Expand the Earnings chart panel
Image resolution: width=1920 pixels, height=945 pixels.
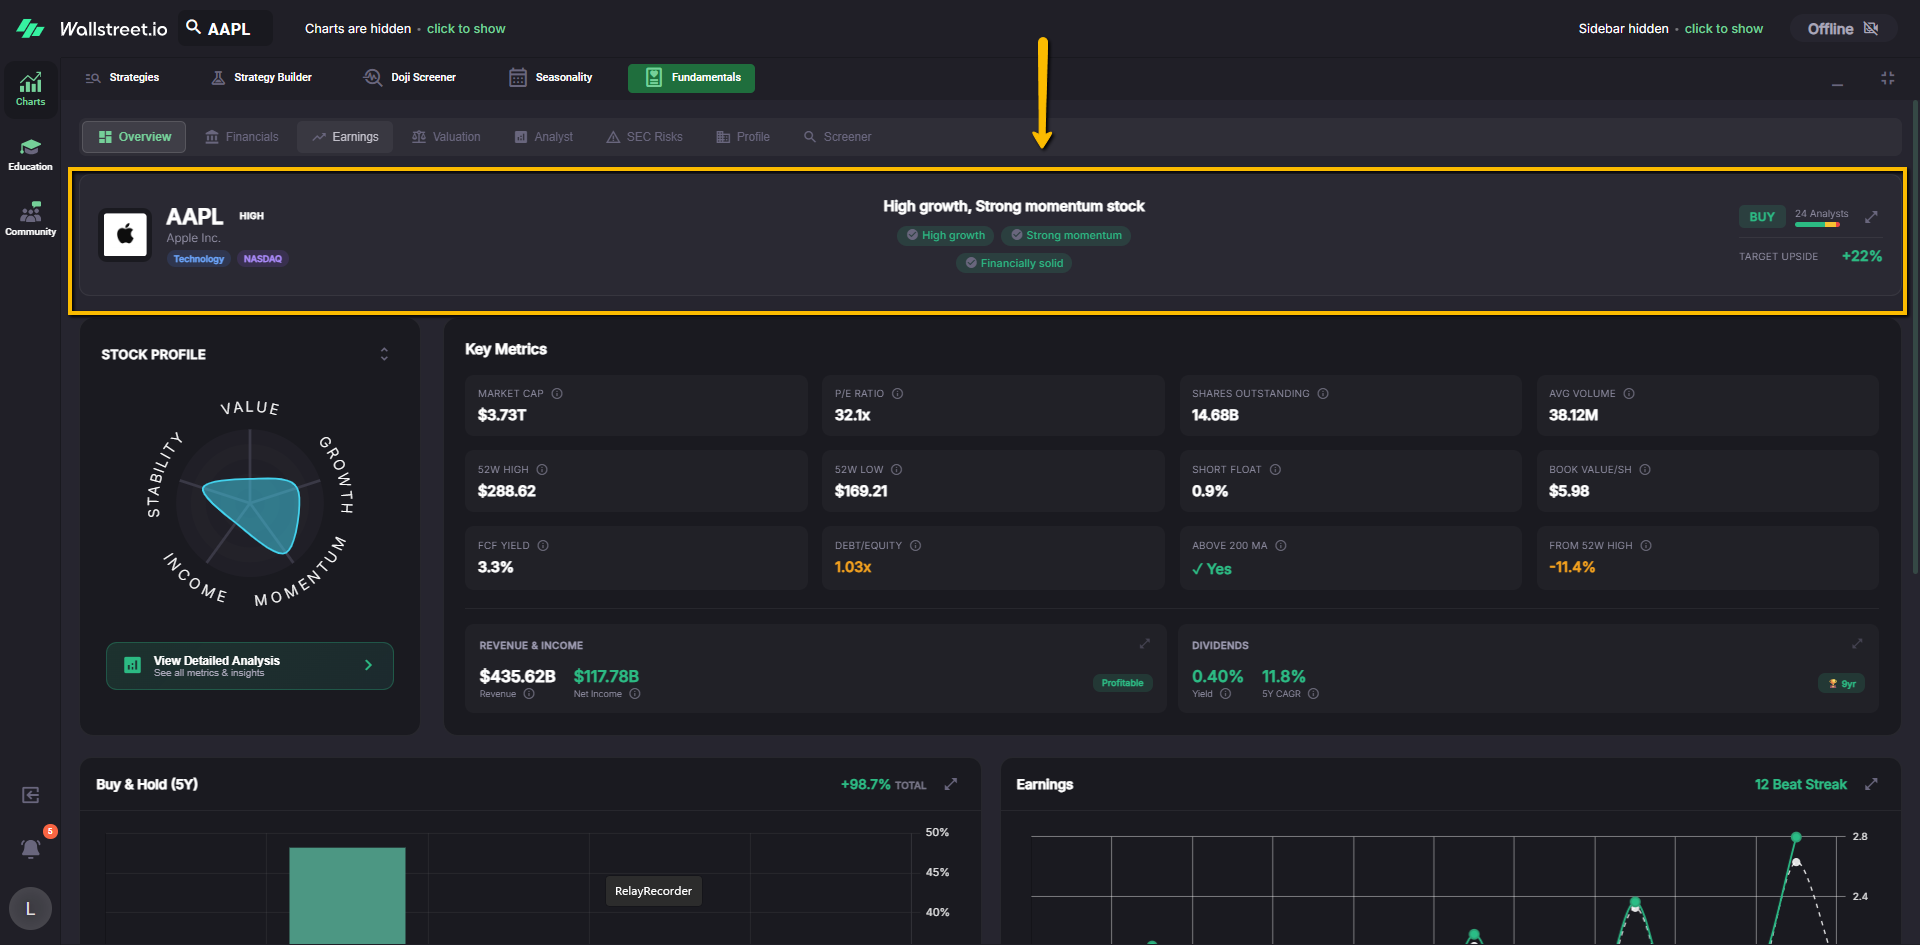point(1871,784)
